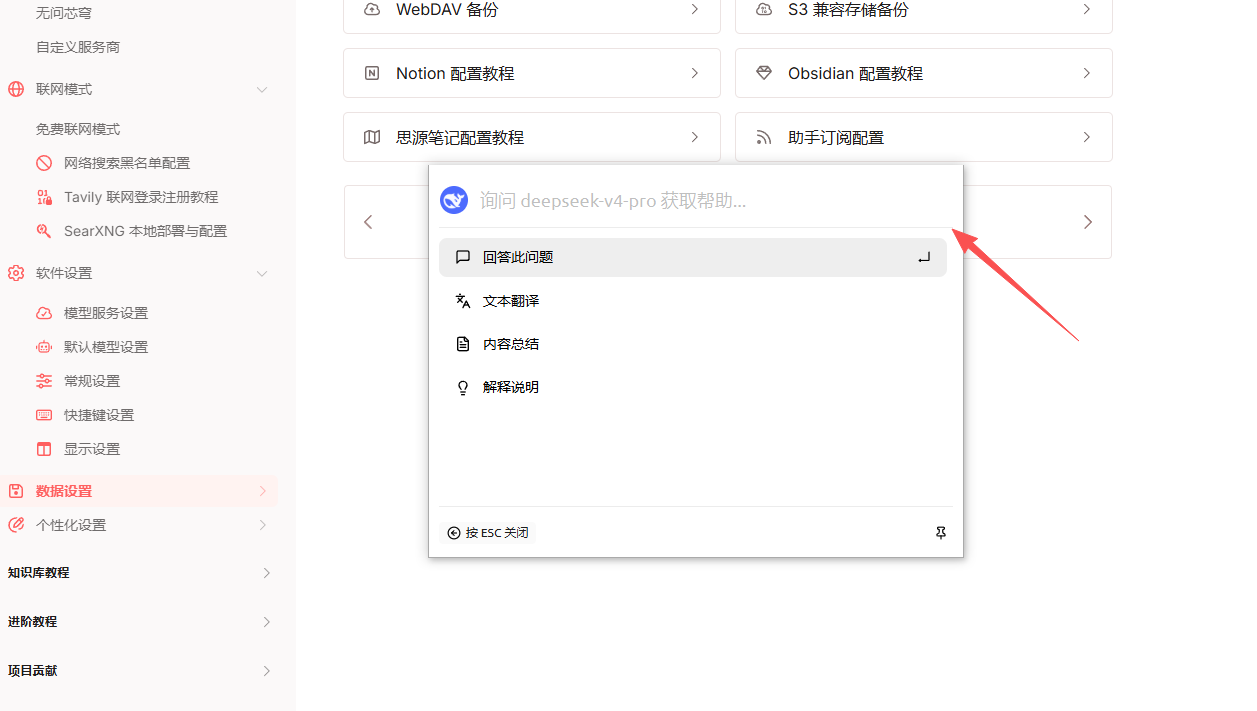Click the cloud icon on WebDAV 备份 card
1257x711 pixels.
point(372,9)
